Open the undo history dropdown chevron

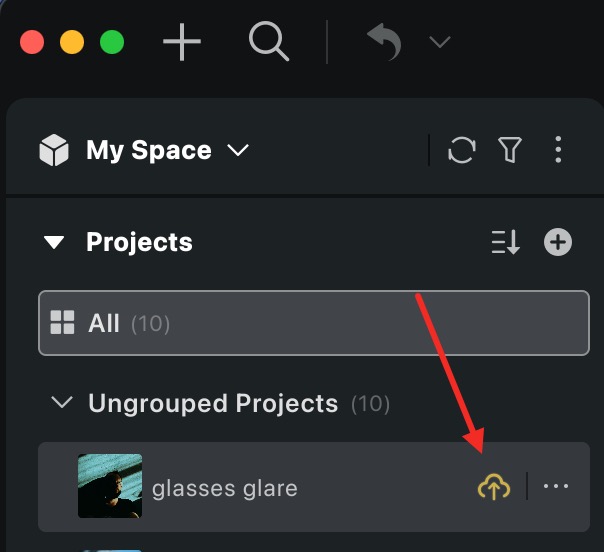click(x=439, y=42)
